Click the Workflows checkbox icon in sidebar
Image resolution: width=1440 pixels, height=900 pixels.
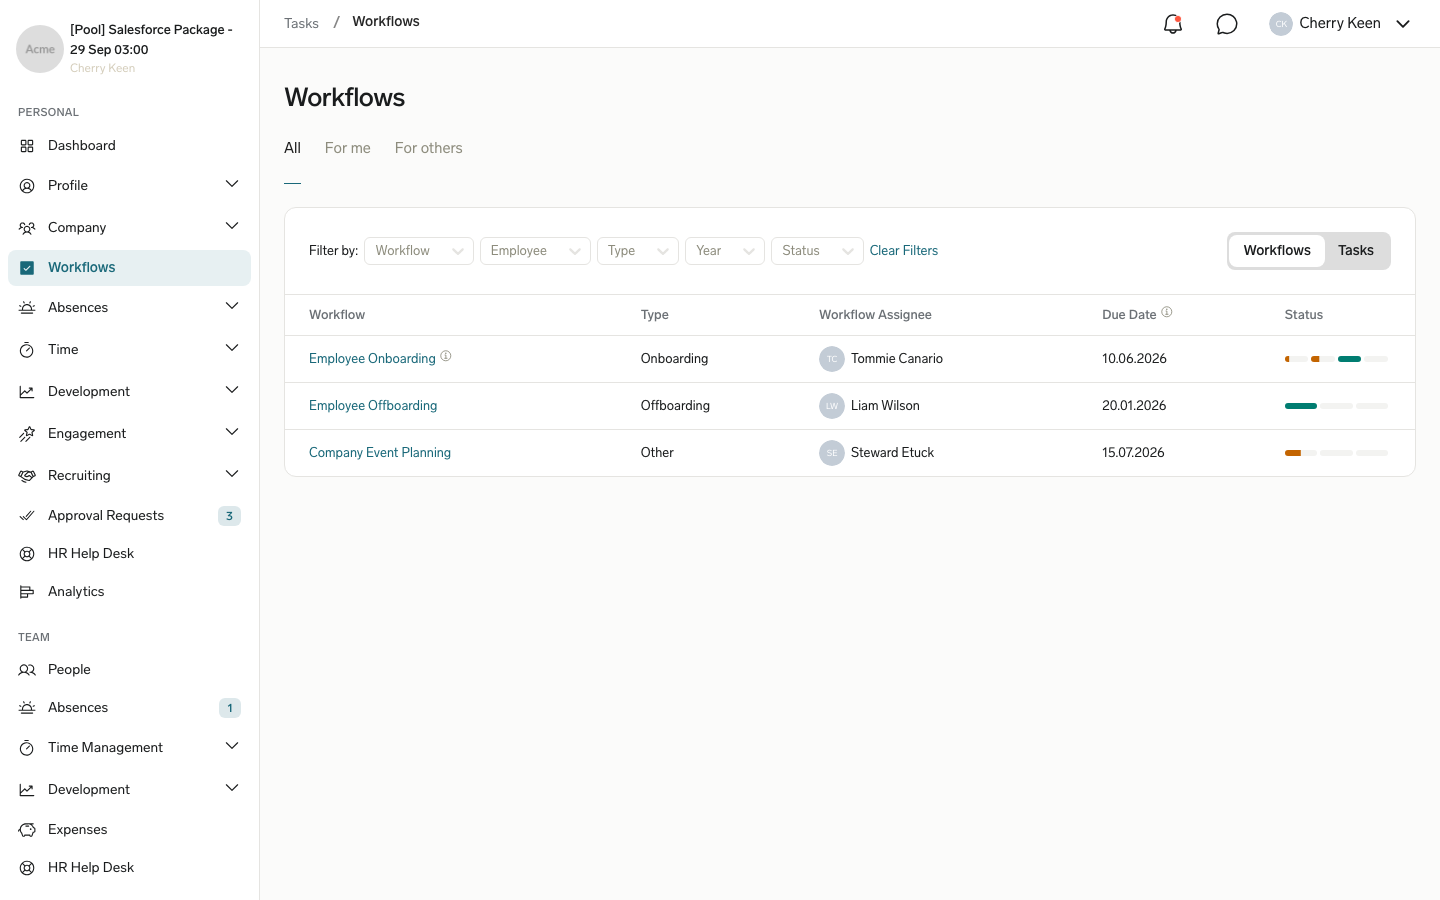coord(27,268)
